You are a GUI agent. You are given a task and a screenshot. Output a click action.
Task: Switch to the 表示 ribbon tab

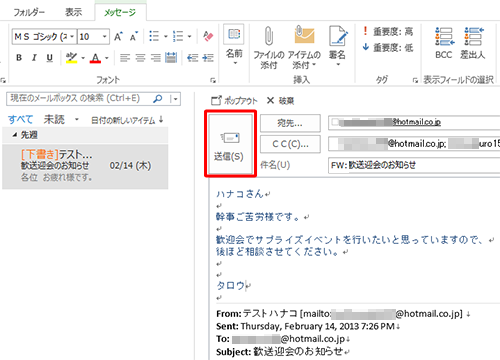tap(73, 13)
